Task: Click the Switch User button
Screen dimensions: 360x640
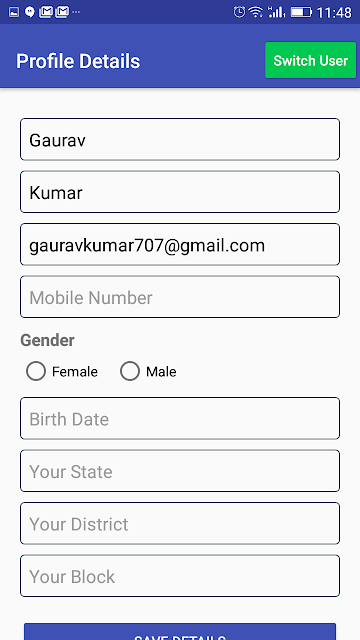Action: click(311, 60)
